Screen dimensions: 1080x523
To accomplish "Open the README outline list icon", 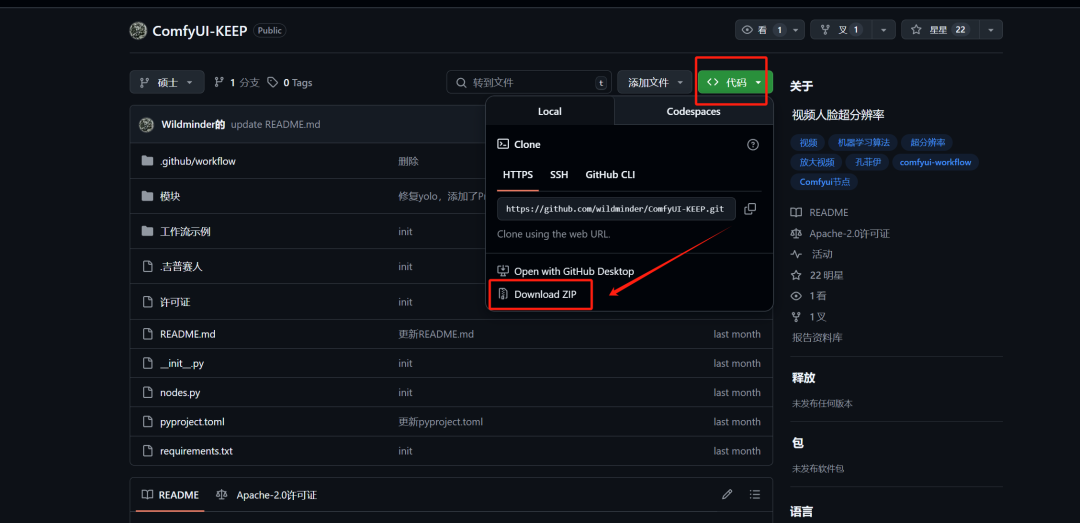I will click(755, 494).
